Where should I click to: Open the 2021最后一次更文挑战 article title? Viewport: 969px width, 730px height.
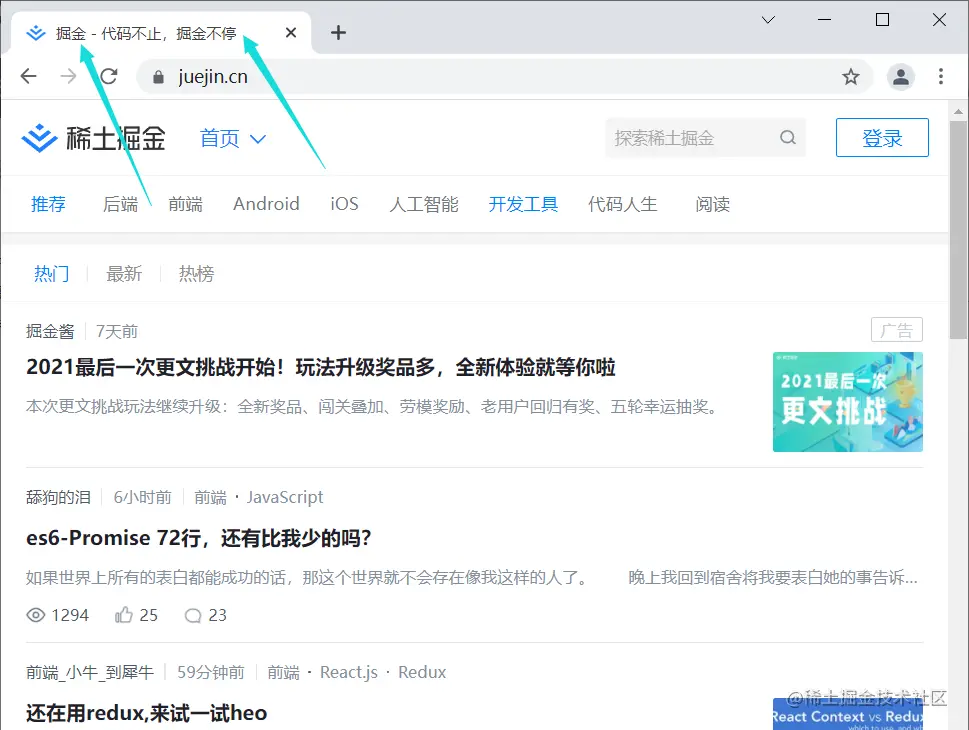321,367
